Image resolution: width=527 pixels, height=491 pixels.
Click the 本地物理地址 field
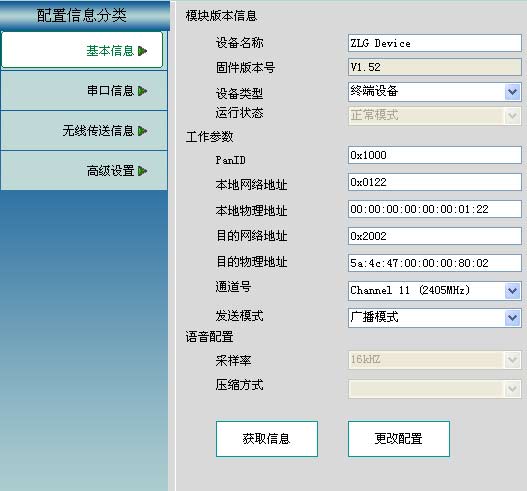click(435, 209)
